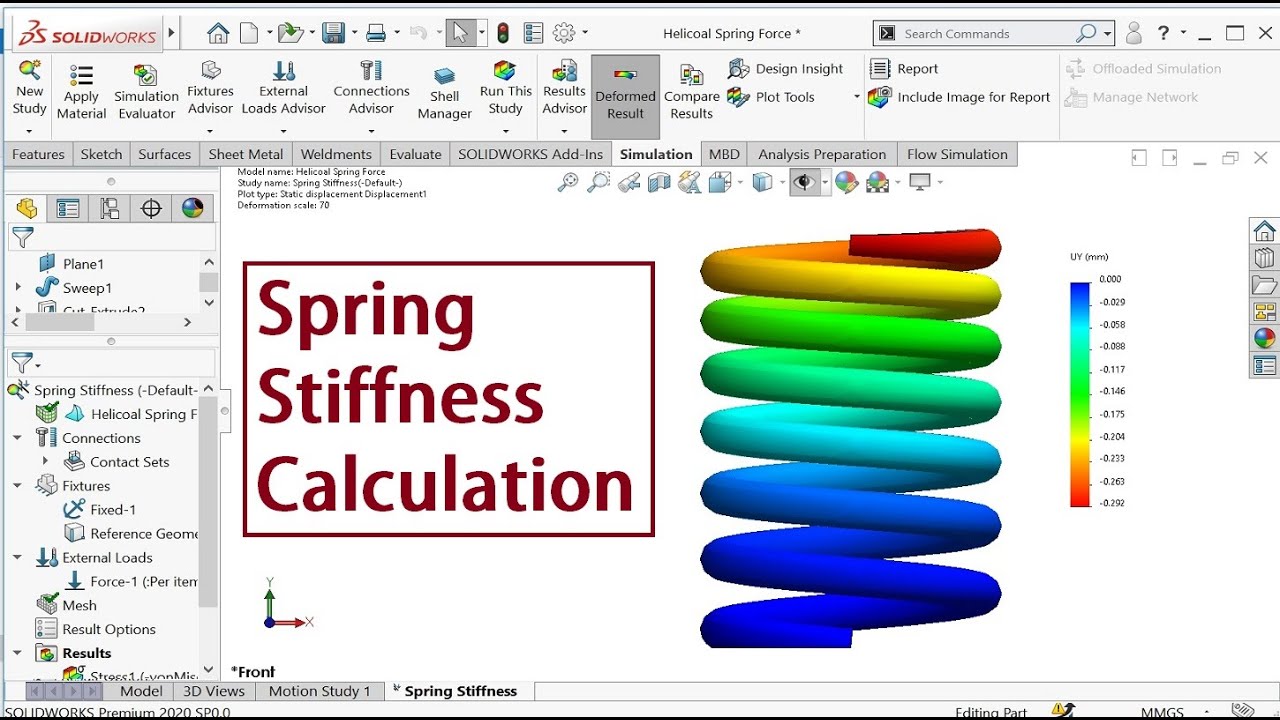Select the MBD tab
1280x720 pixels.
(724, 154)
